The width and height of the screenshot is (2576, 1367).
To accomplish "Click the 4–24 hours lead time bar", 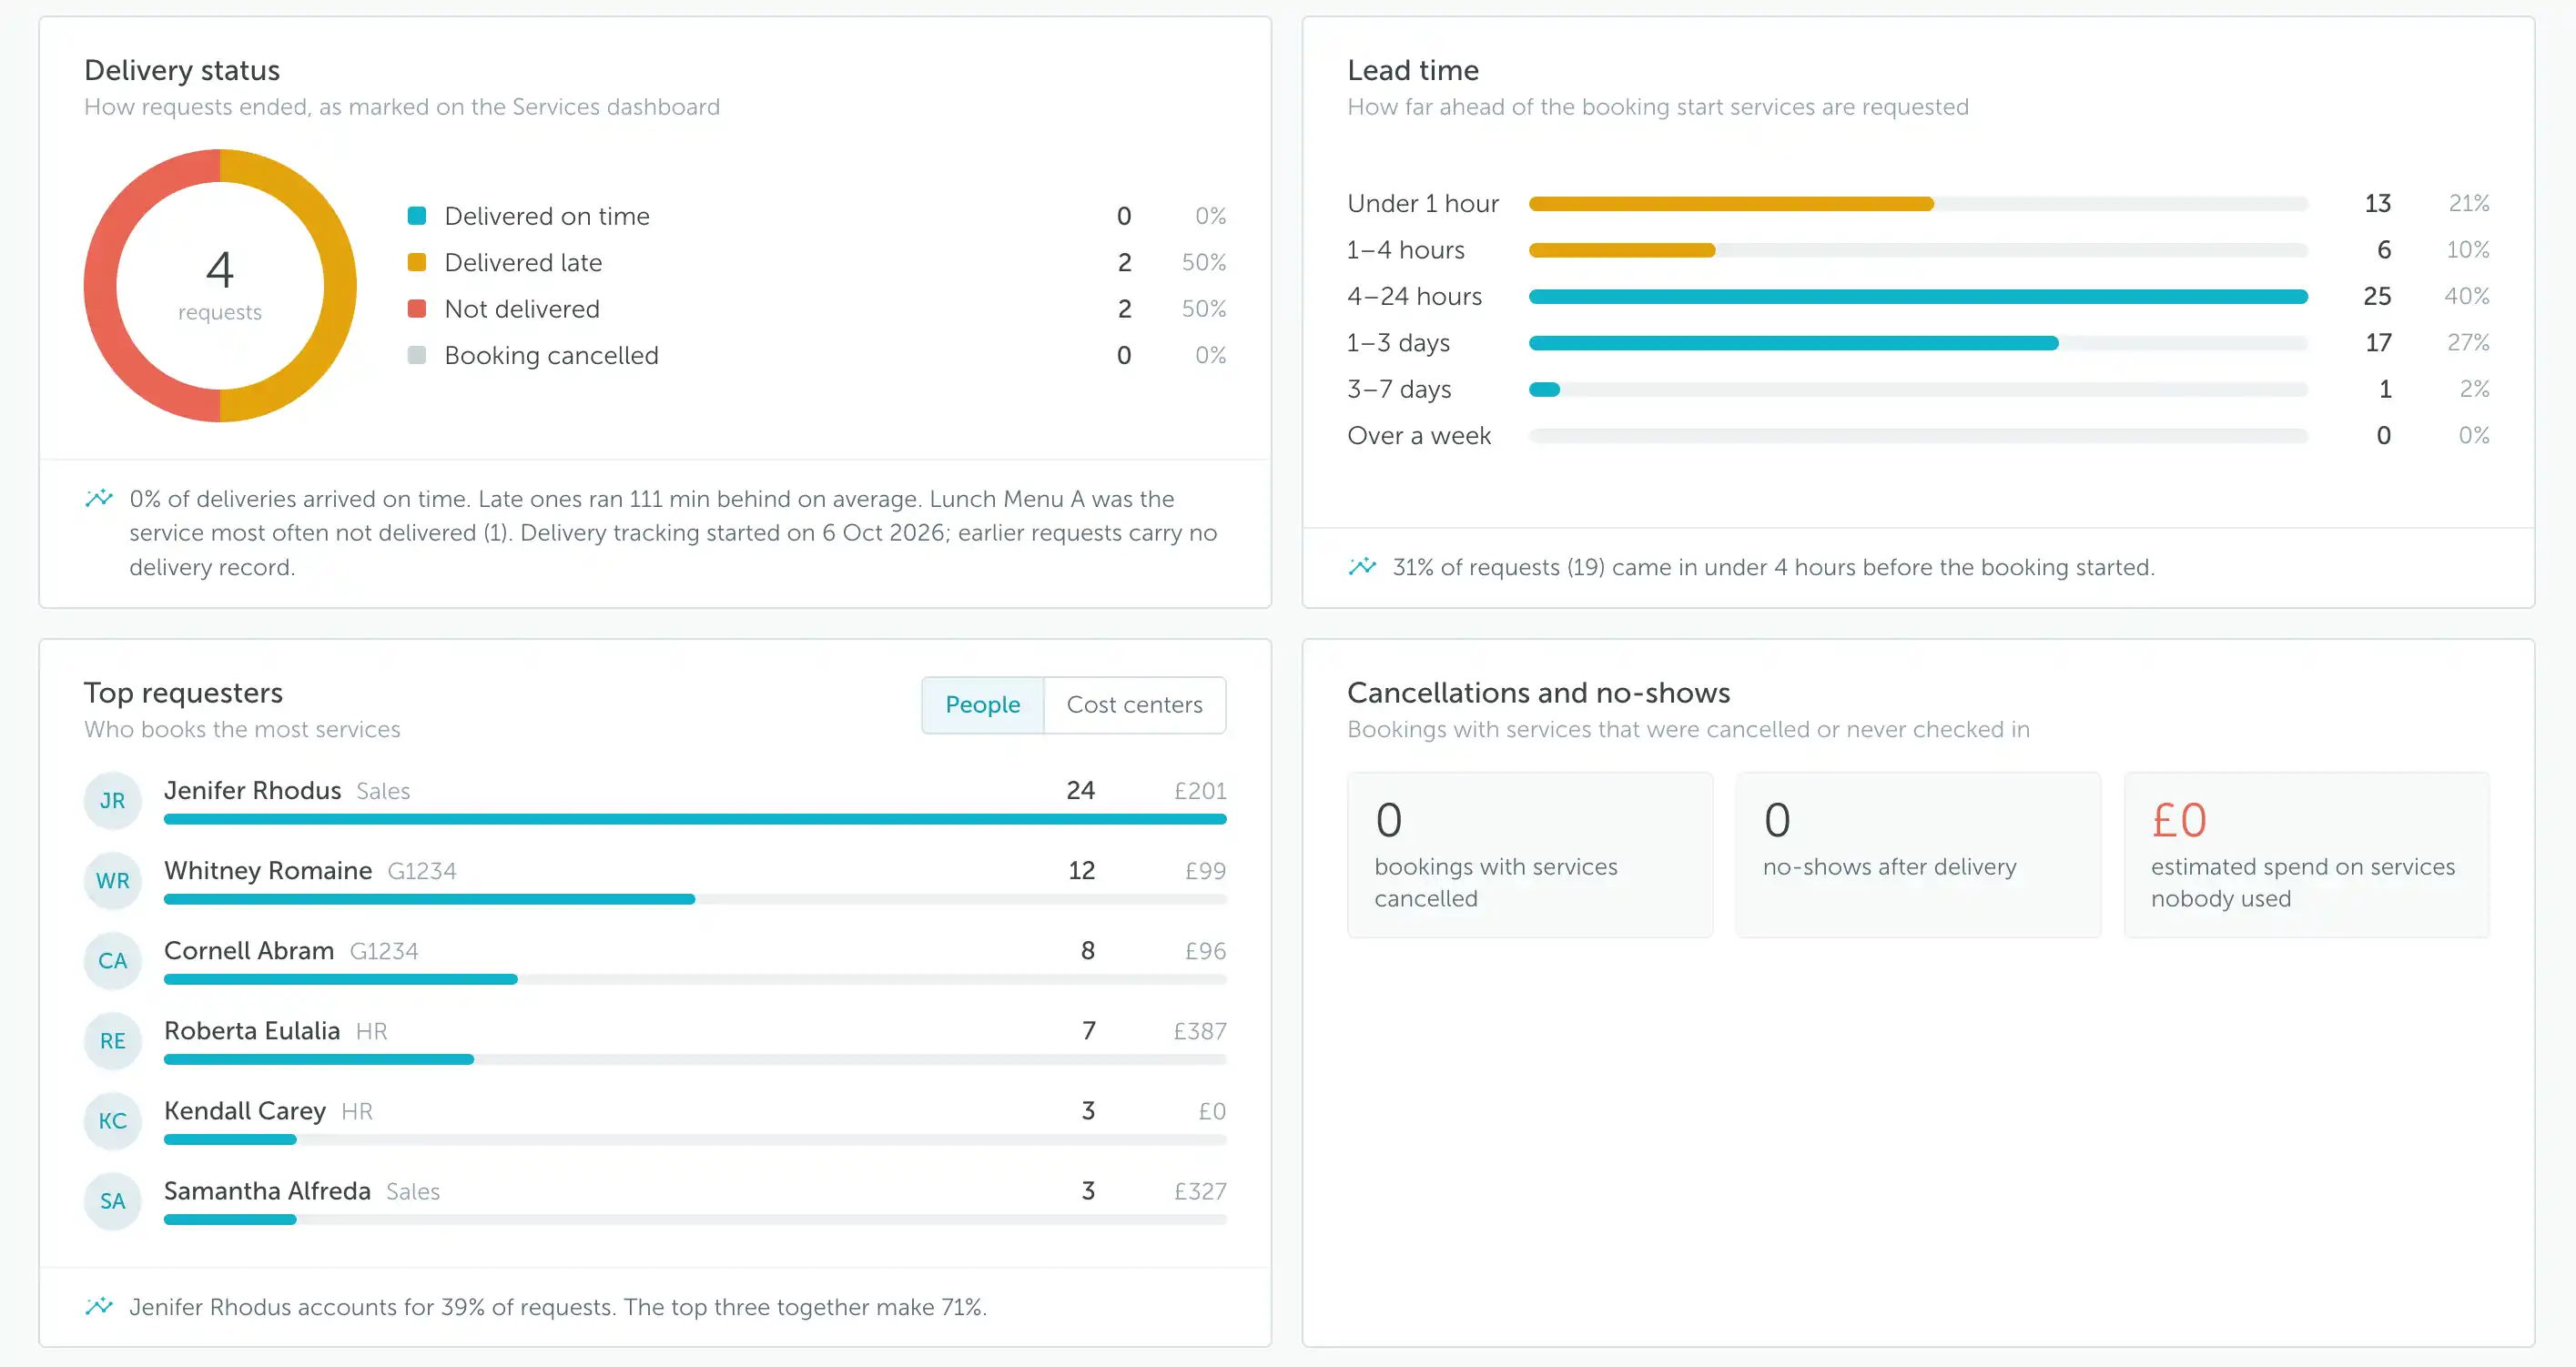I will pos(1918,297).
